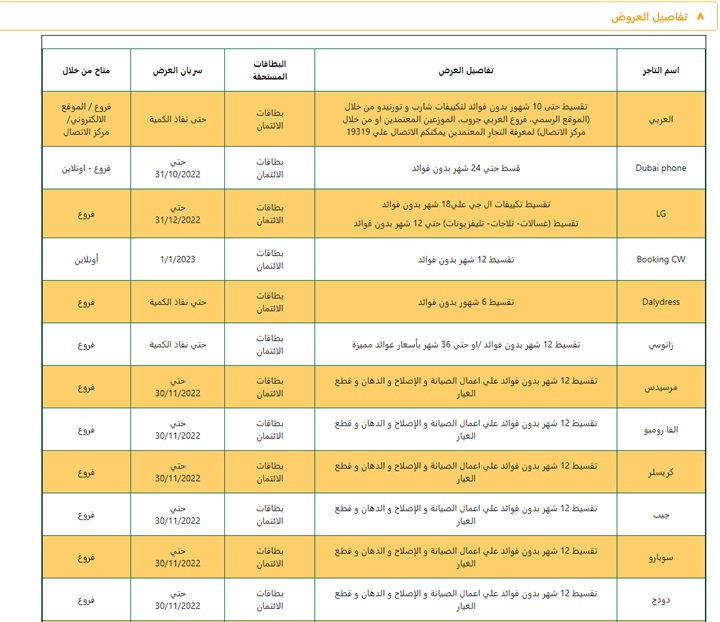The image size is (720, 622).
Task: Click the Dubai phone 31/10/2022 validity cell
Action: (178, 168)
